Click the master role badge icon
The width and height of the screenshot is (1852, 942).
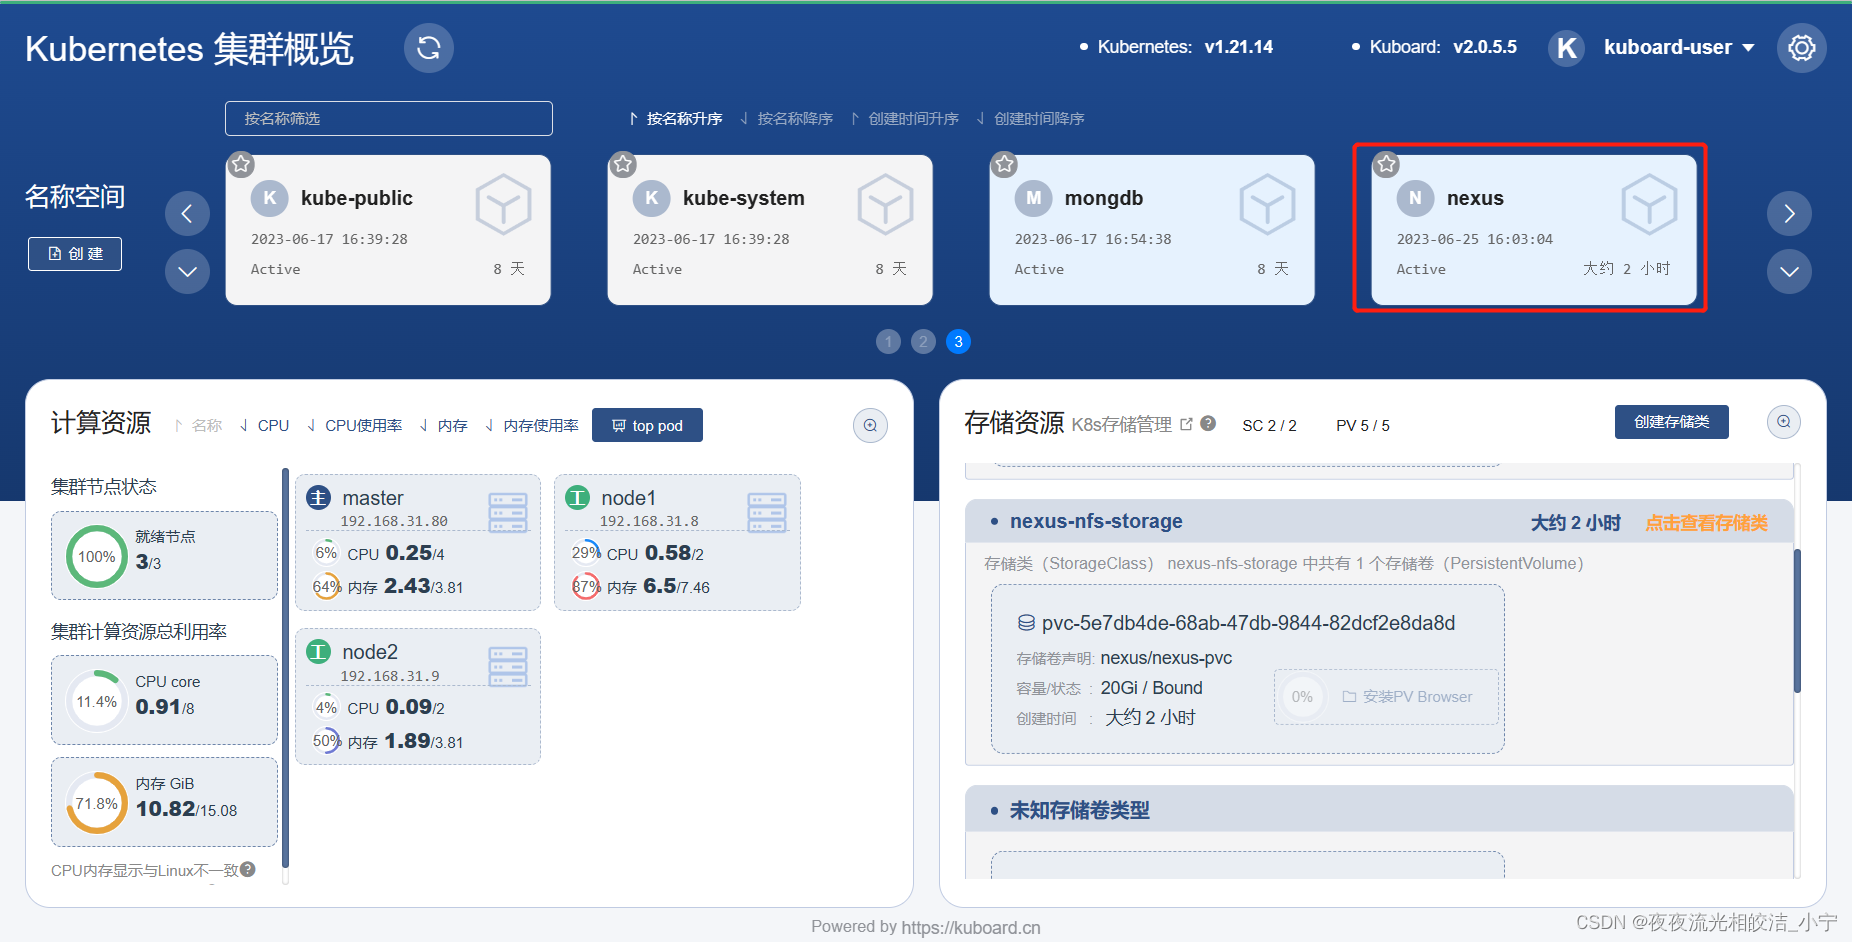[x=318, y=498]
